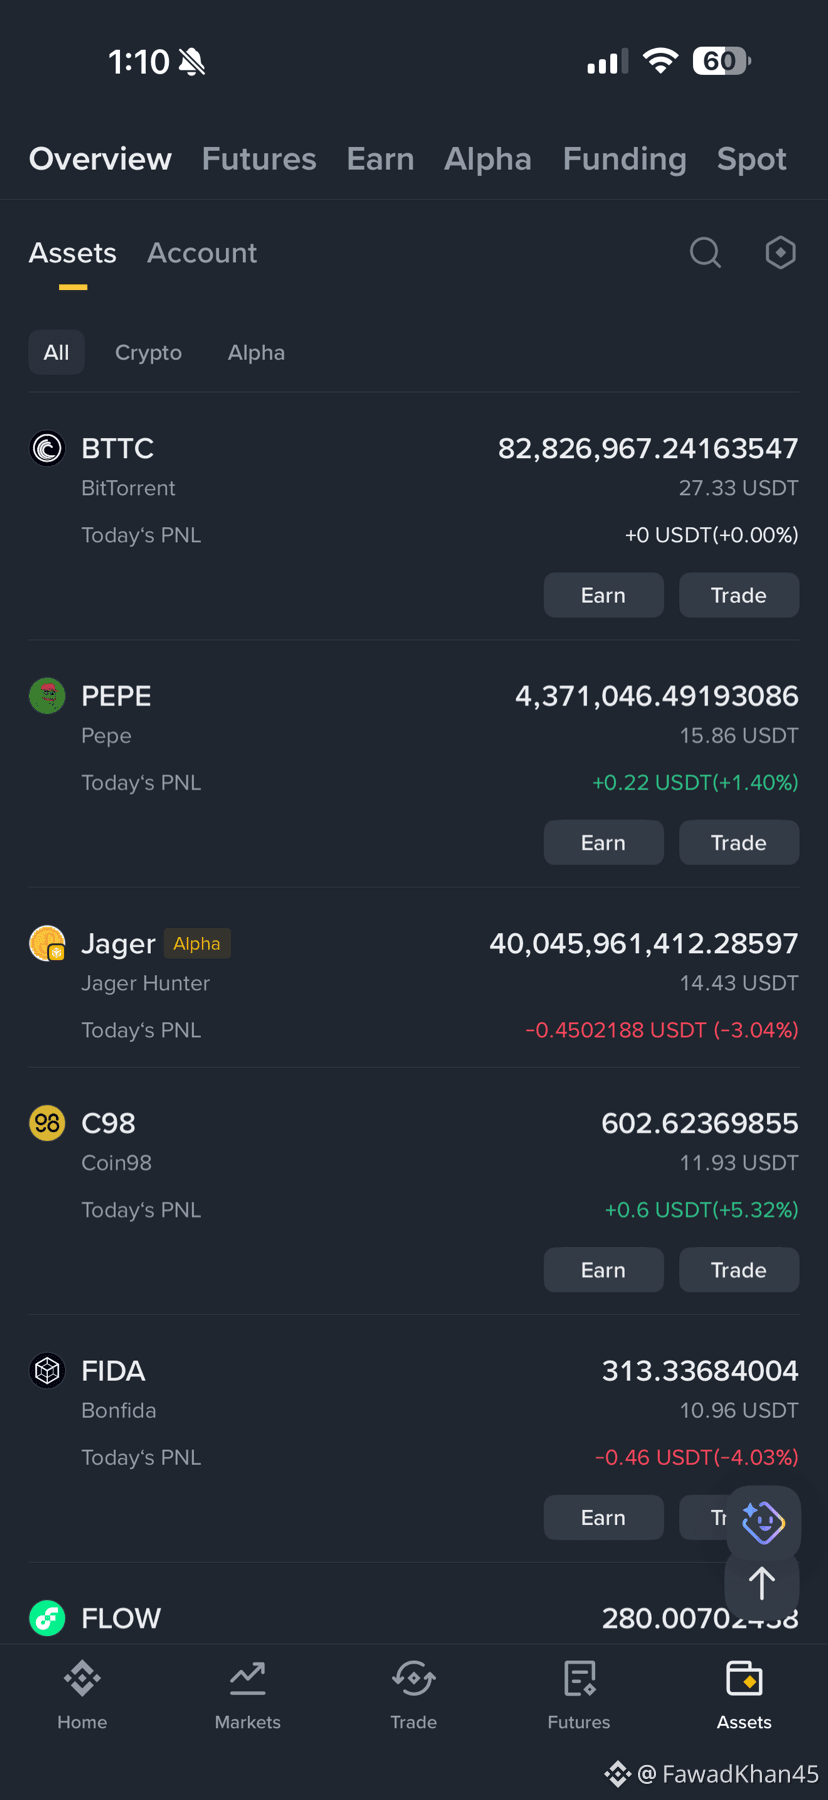Tap Trade button for BTTC
The height and width of the screenshot is (1800, 828).
click(x=739, y=595)
